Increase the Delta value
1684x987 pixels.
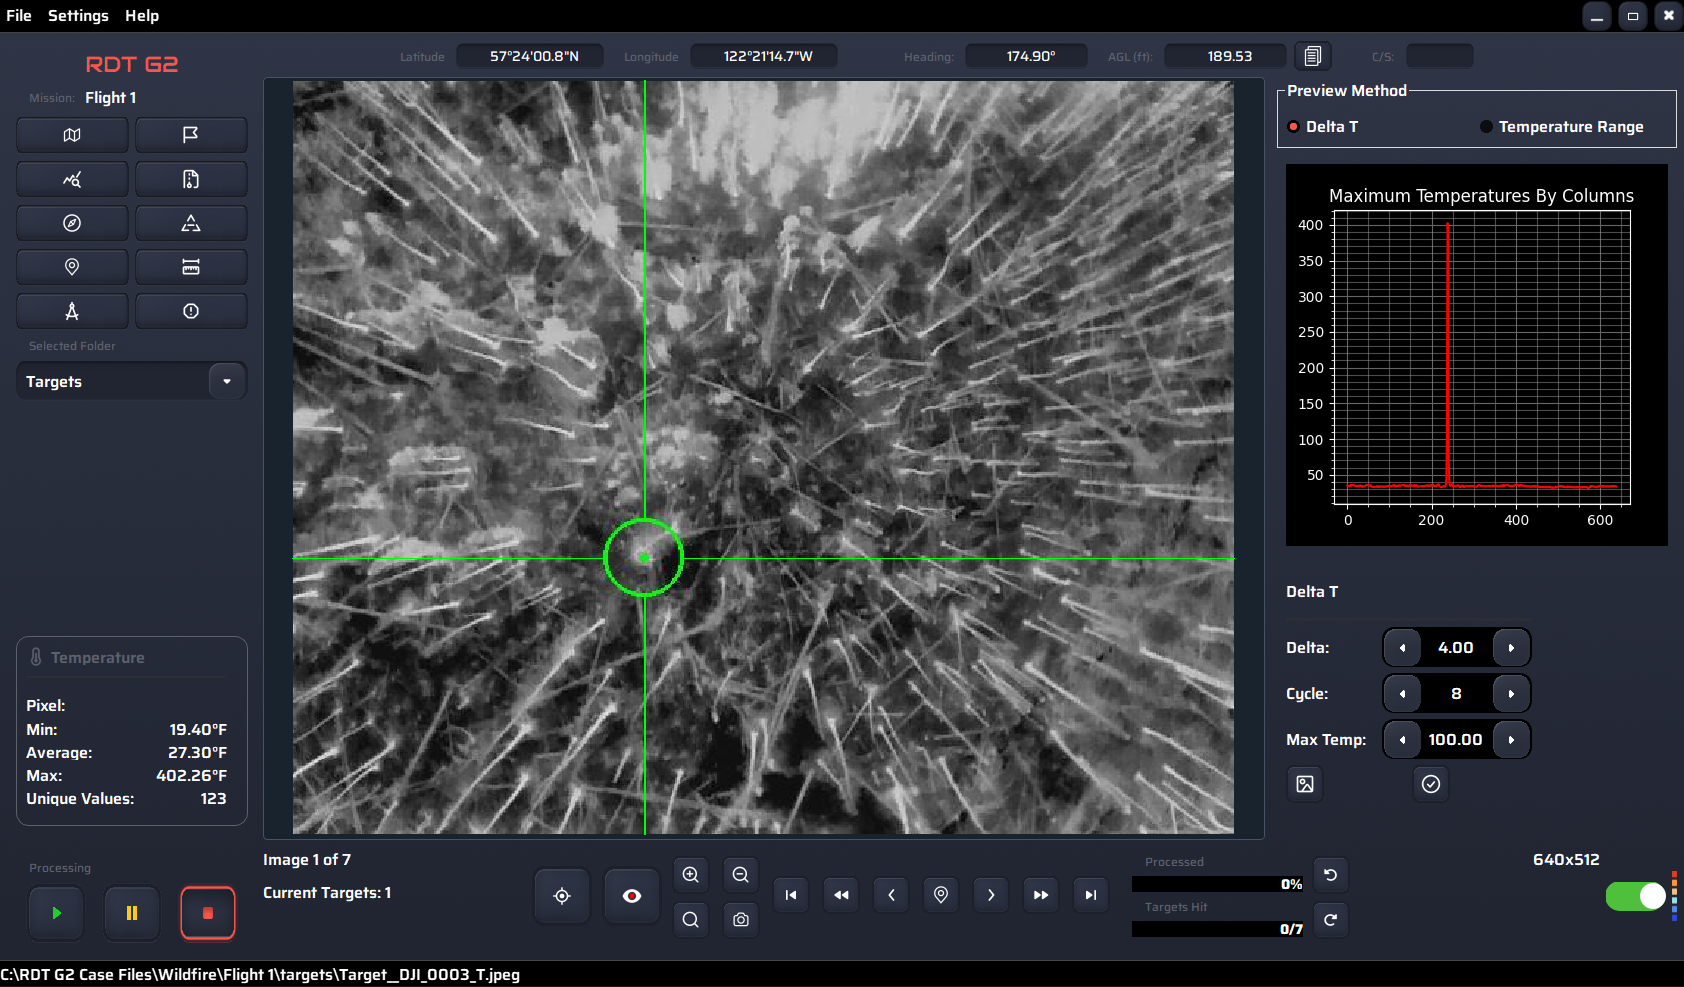coord(1511,648)
